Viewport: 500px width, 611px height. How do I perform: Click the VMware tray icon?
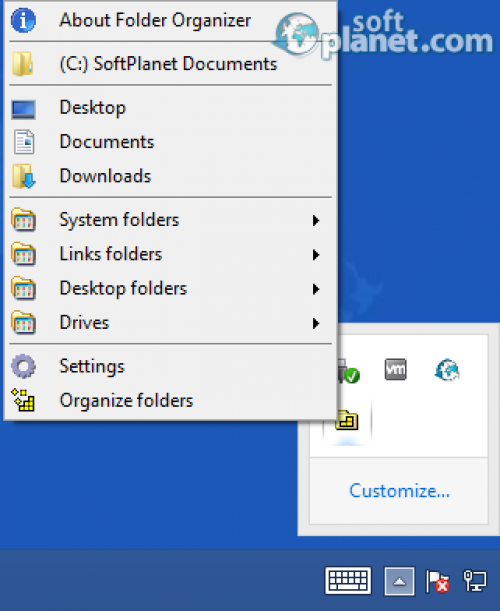click(396, 369)
